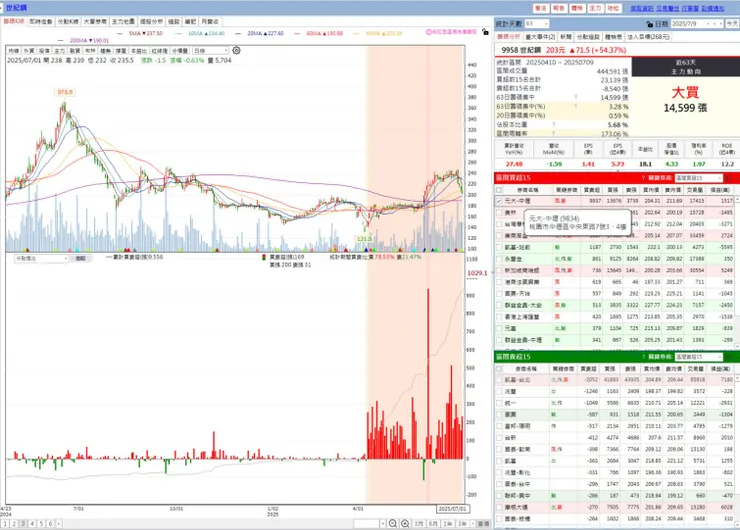This screenshot has height=530, width=740.
Task: Open 關鍵券商 dropdown in red buy header
Action: (698, 178)
